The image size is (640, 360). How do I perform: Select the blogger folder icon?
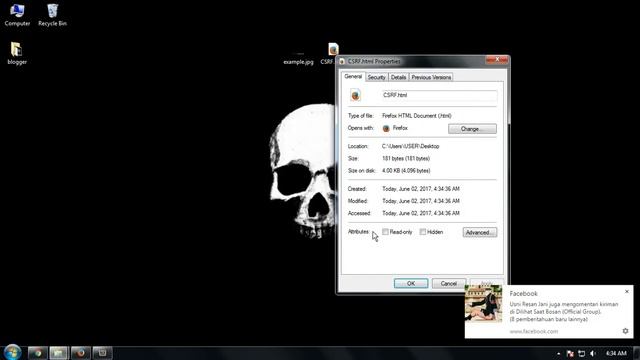tap(17, 53)
